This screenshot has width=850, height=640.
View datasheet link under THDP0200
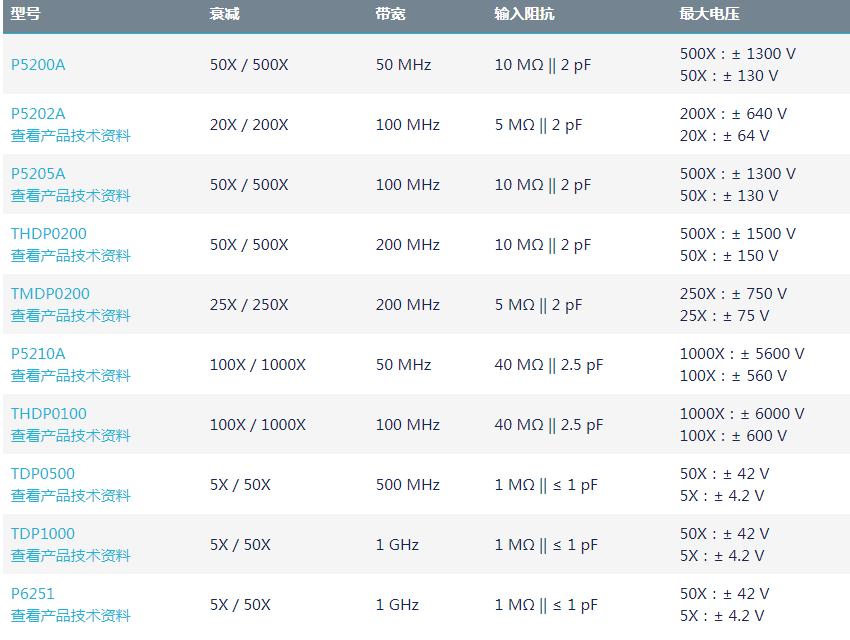tap(70, 256)
